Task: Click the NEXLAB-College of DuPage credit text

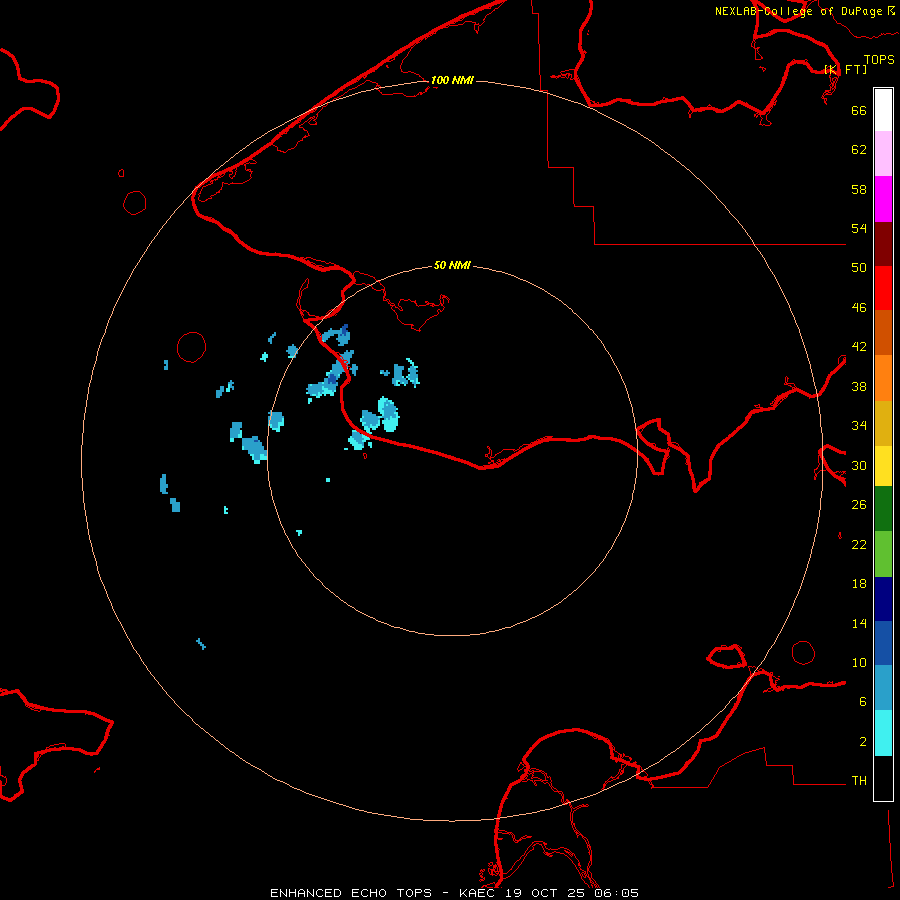Action: (804, 11)
